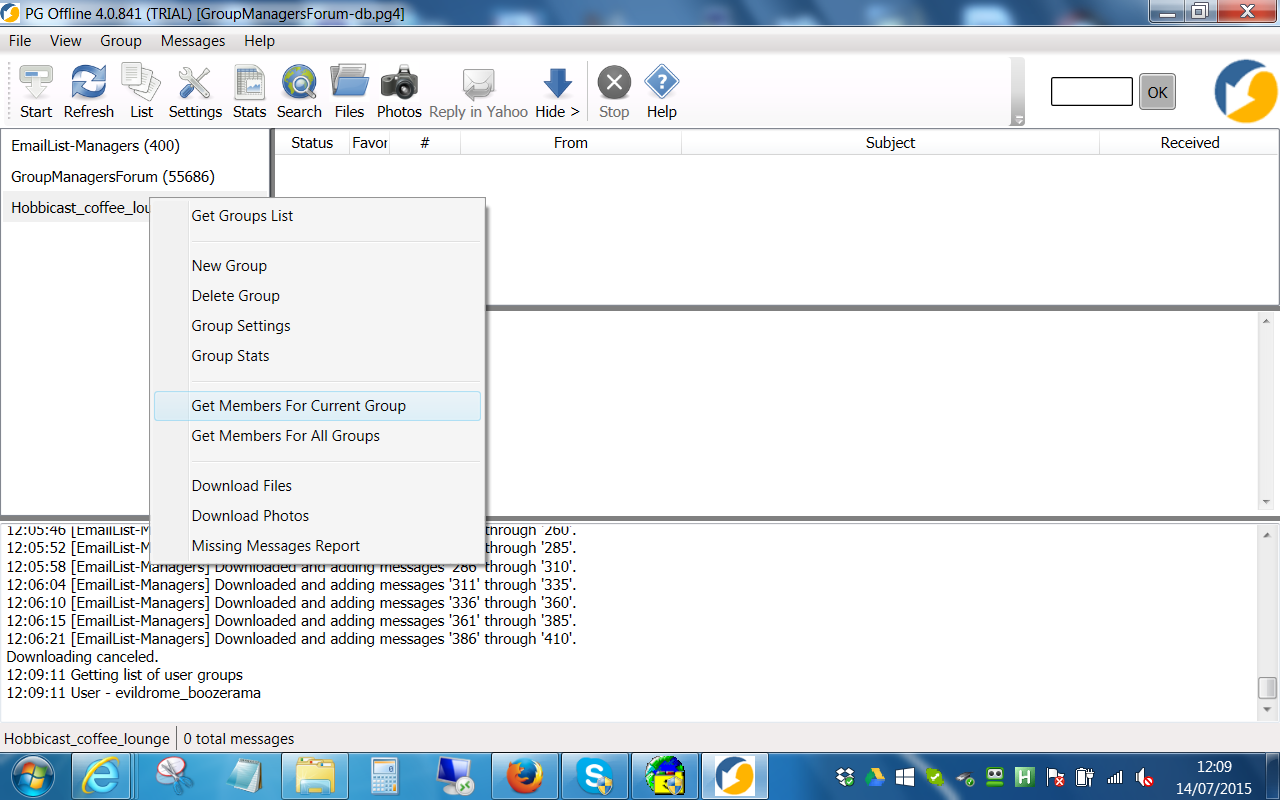Select the EmailList-Managers (400) group
Image resolution: width=1280 pixels, height=800 pixels.
click(x=136, y=146)
